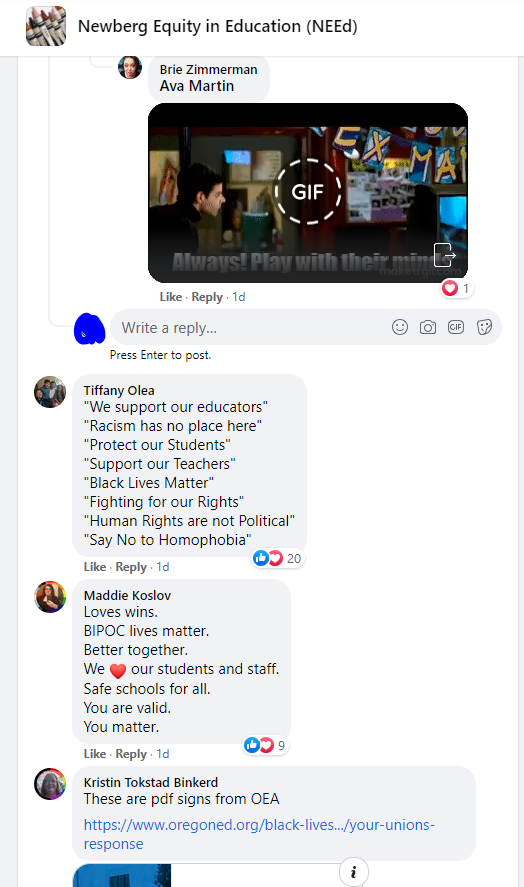View reactions on Maddie Koslov's comment
Viewport: 524px width, 887px height.
pyautogui.click(x=265, y=745)
